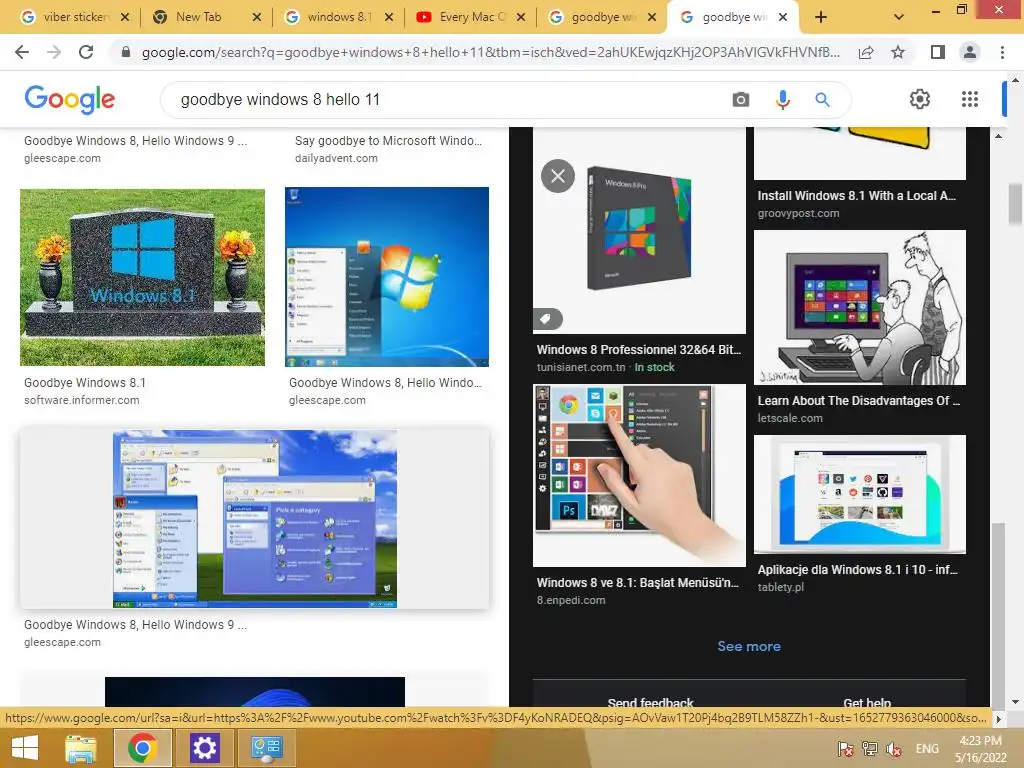Share this page via address bar icon
1024x768 pixels.
pos(866,52)
